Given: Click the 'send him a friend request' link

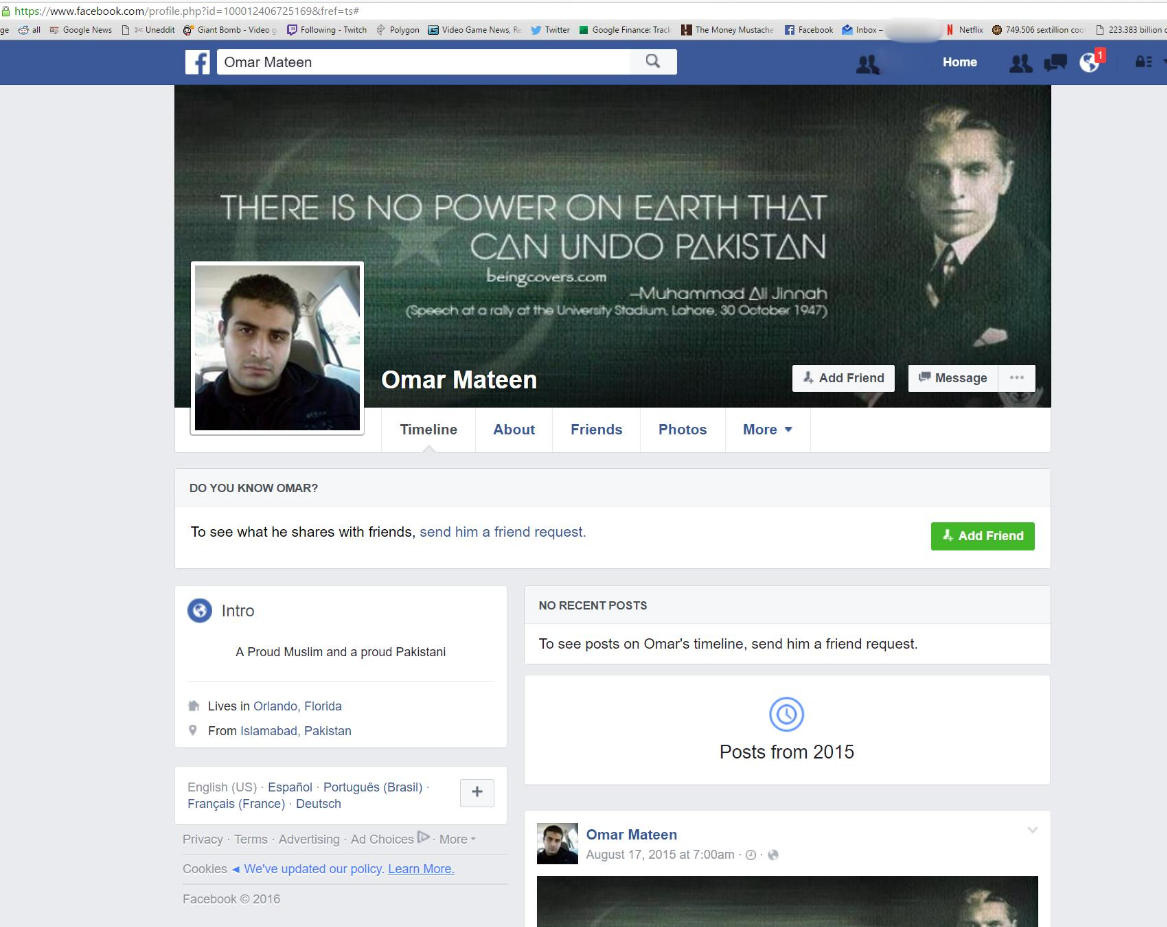Looking at the screenshot, I should pyautogui.click(x=502, y=532).
